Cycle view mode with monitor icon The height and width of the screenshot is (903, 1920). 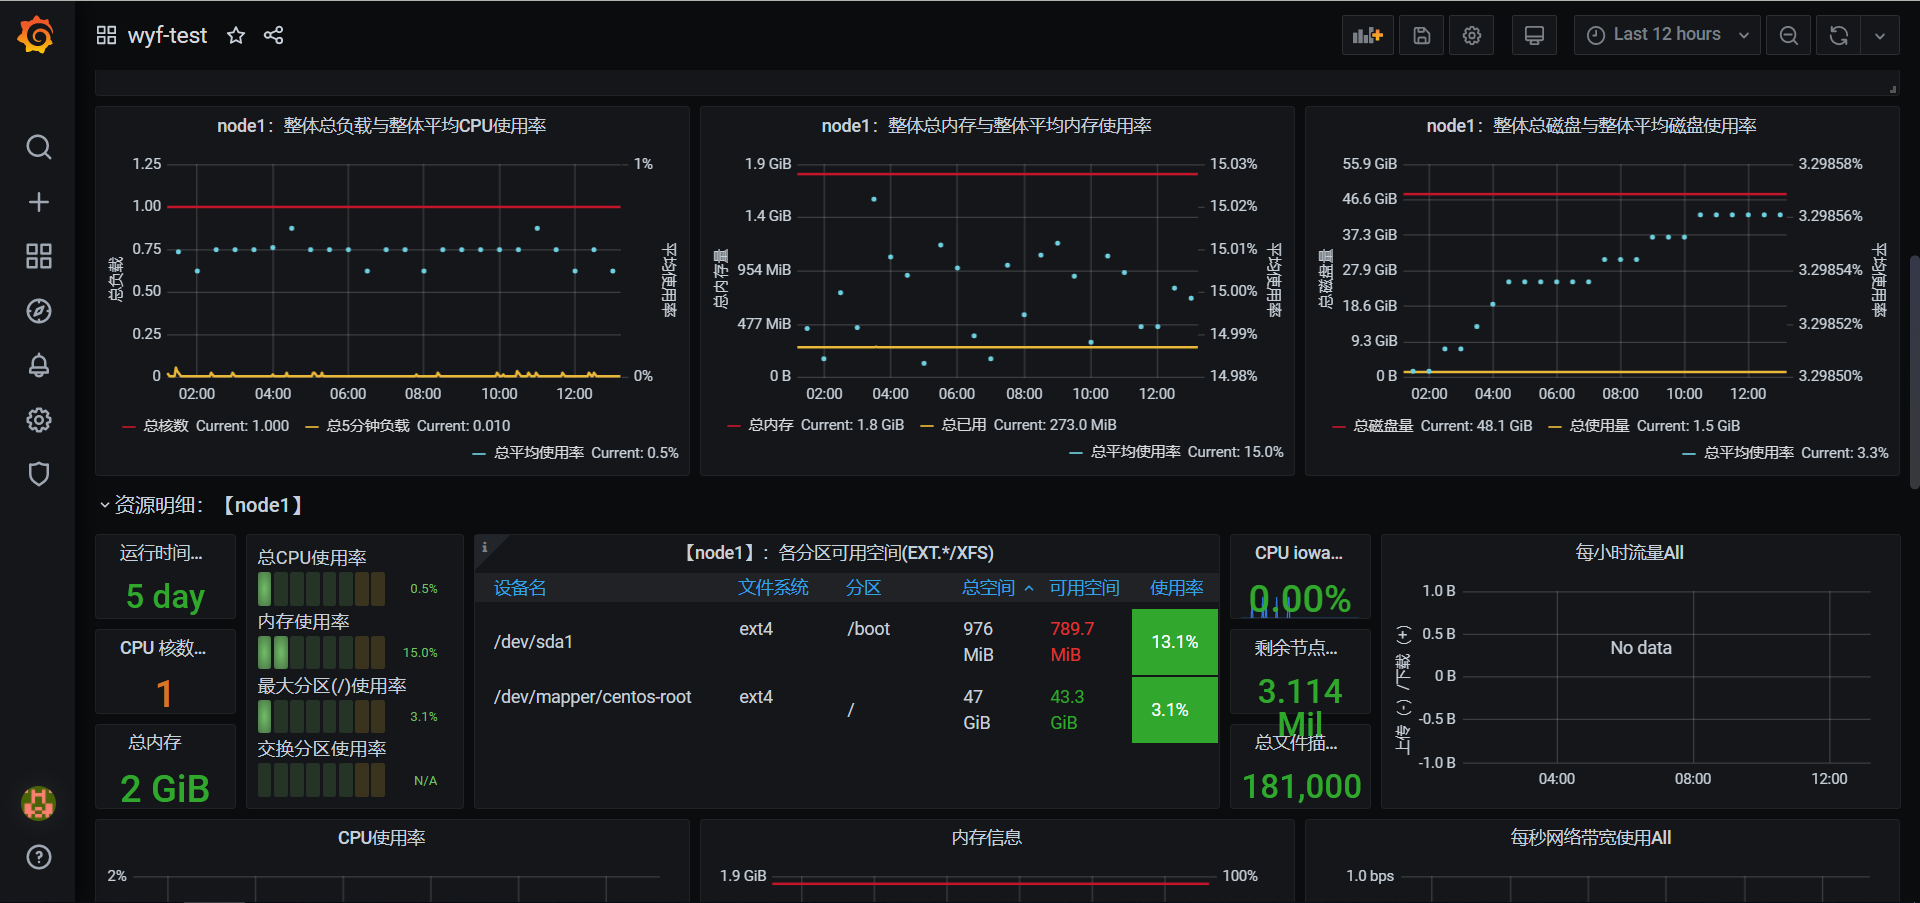[x=1534, y=36]
